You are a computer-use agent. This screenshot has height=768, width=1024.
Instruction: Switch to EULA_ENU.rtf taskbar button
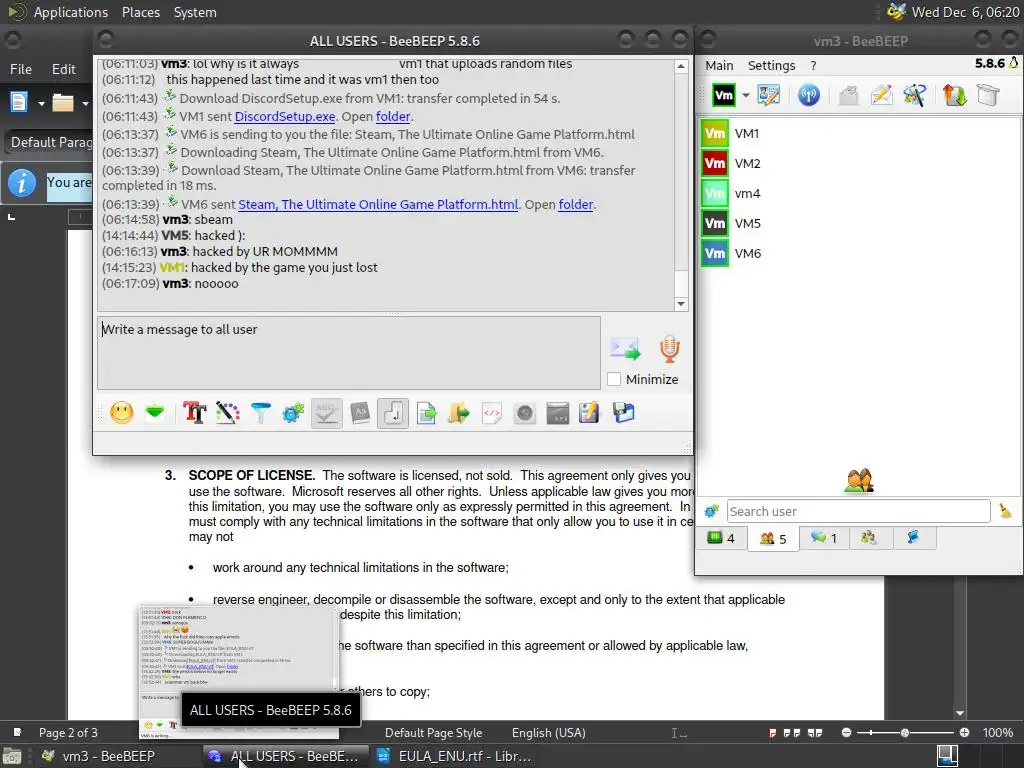click(x=456, y=756)
